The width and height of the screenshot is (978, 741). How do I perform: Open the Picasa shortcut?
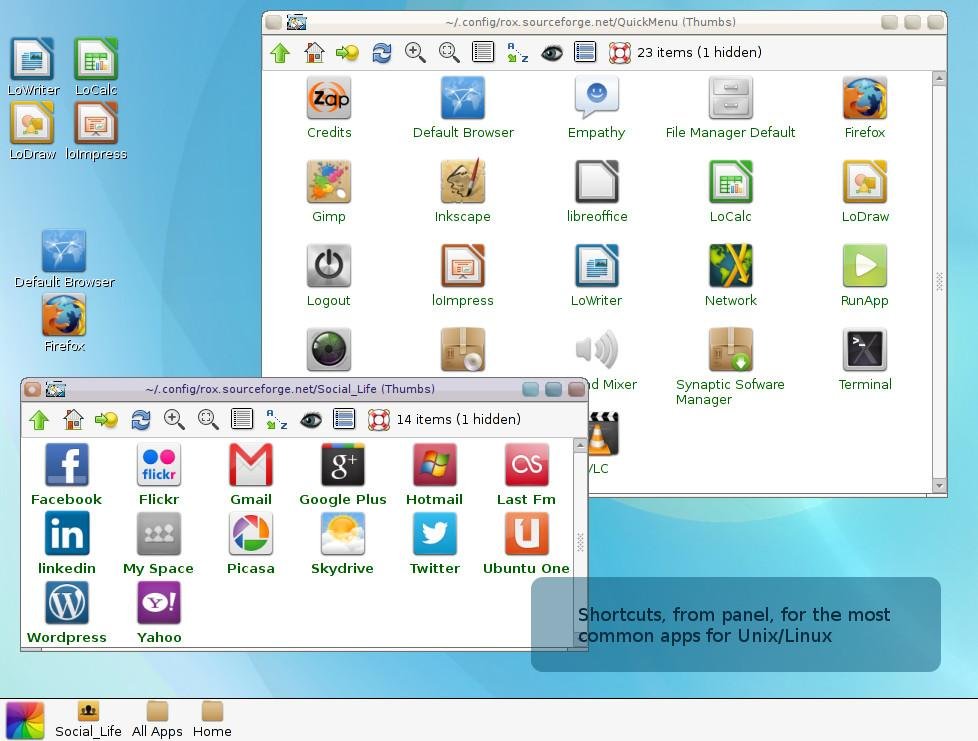pyautogui.click(x=251, y=534)
